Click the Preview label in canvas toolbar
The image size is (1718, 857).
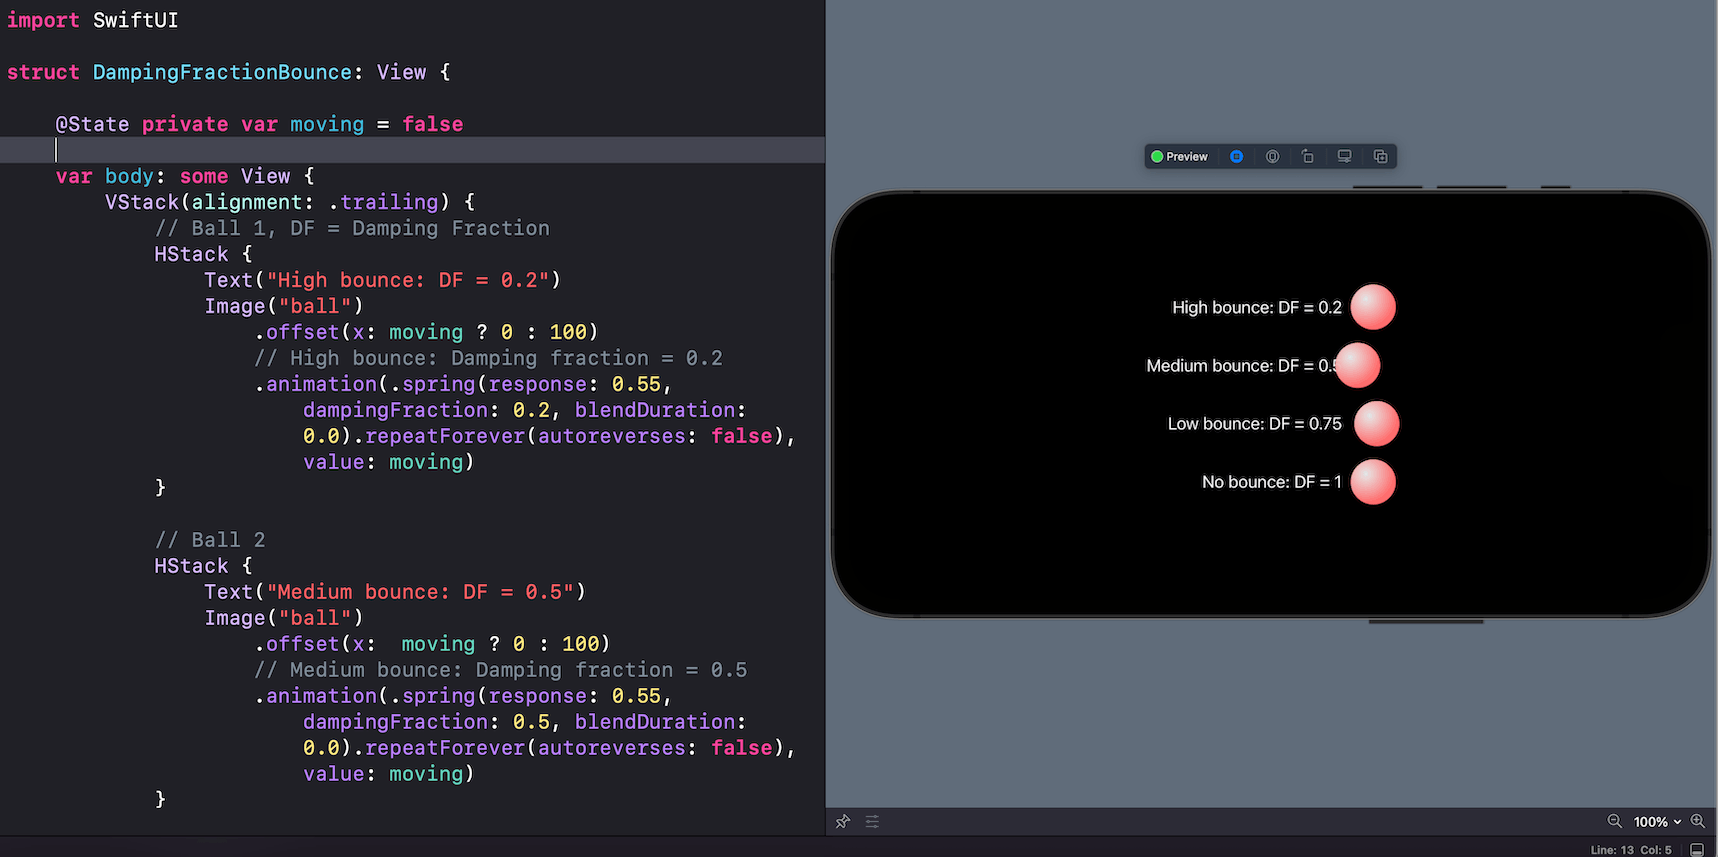tap(1186, 157)
